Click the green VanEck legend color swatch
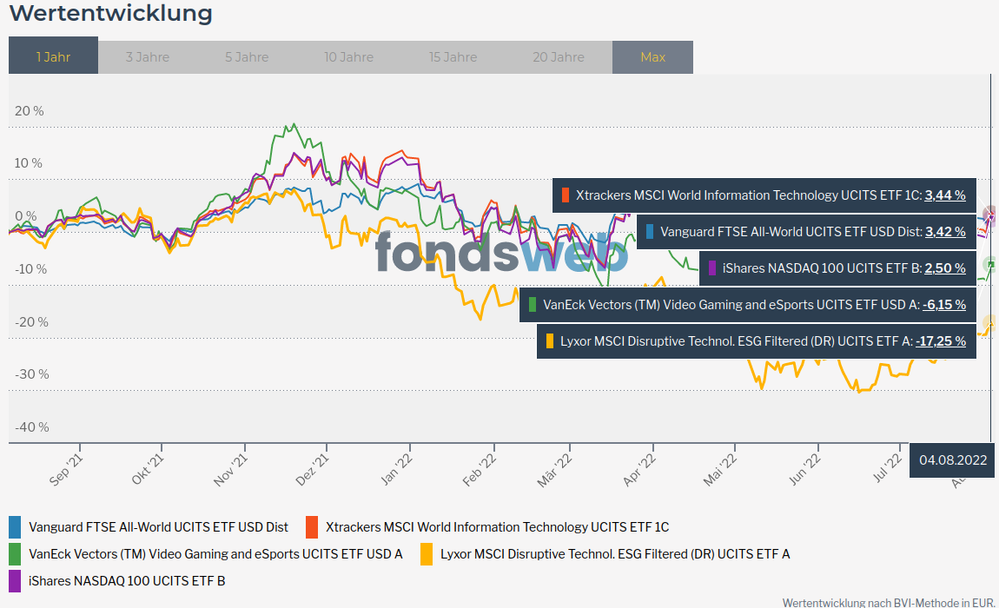The image size is (999, 608). click(x=15, y=553)
